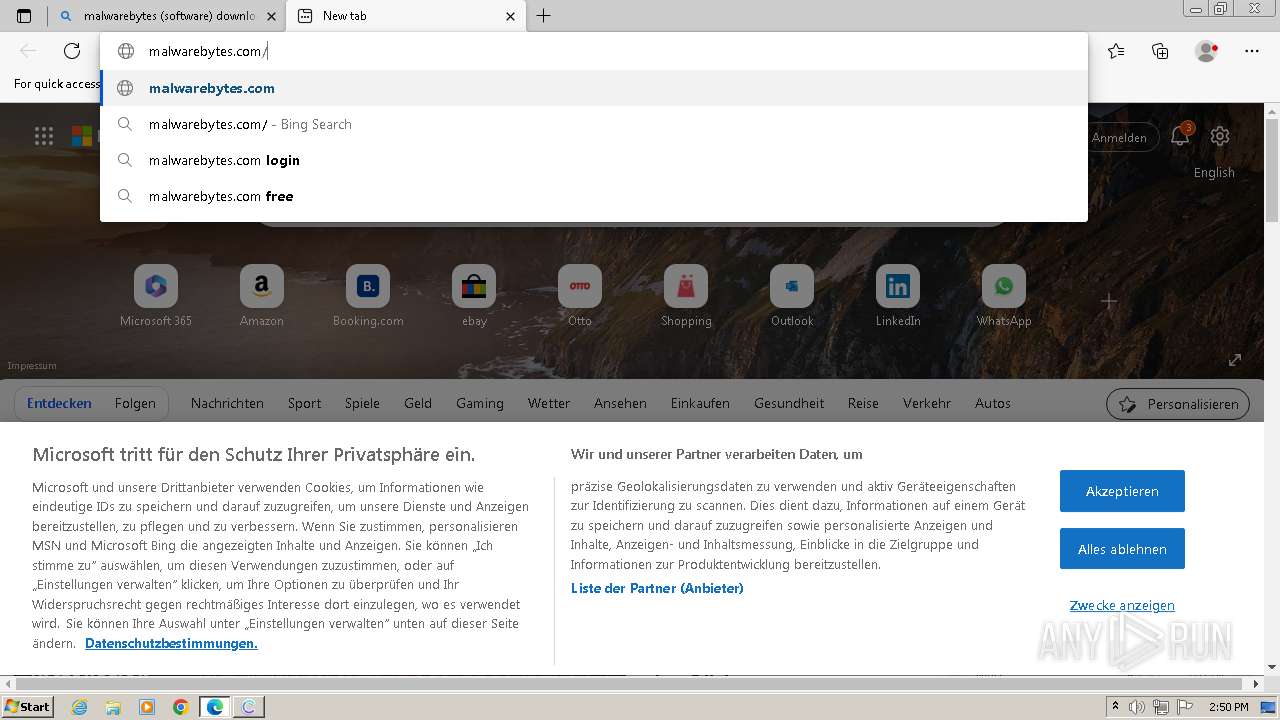Viewport: 1280px width, 720px height.
Task: Open the Einkaufen category
Action: 700,403
